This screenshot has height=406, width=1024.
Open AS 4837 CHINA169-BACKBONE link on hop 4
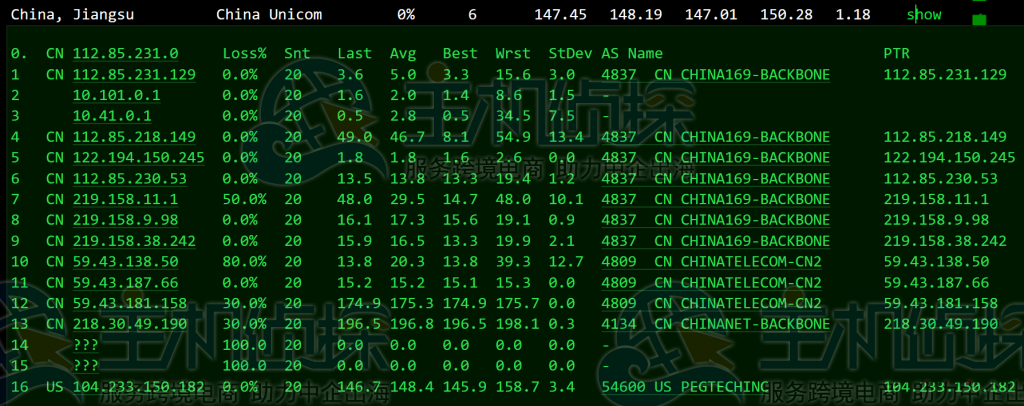pos(716,137)
